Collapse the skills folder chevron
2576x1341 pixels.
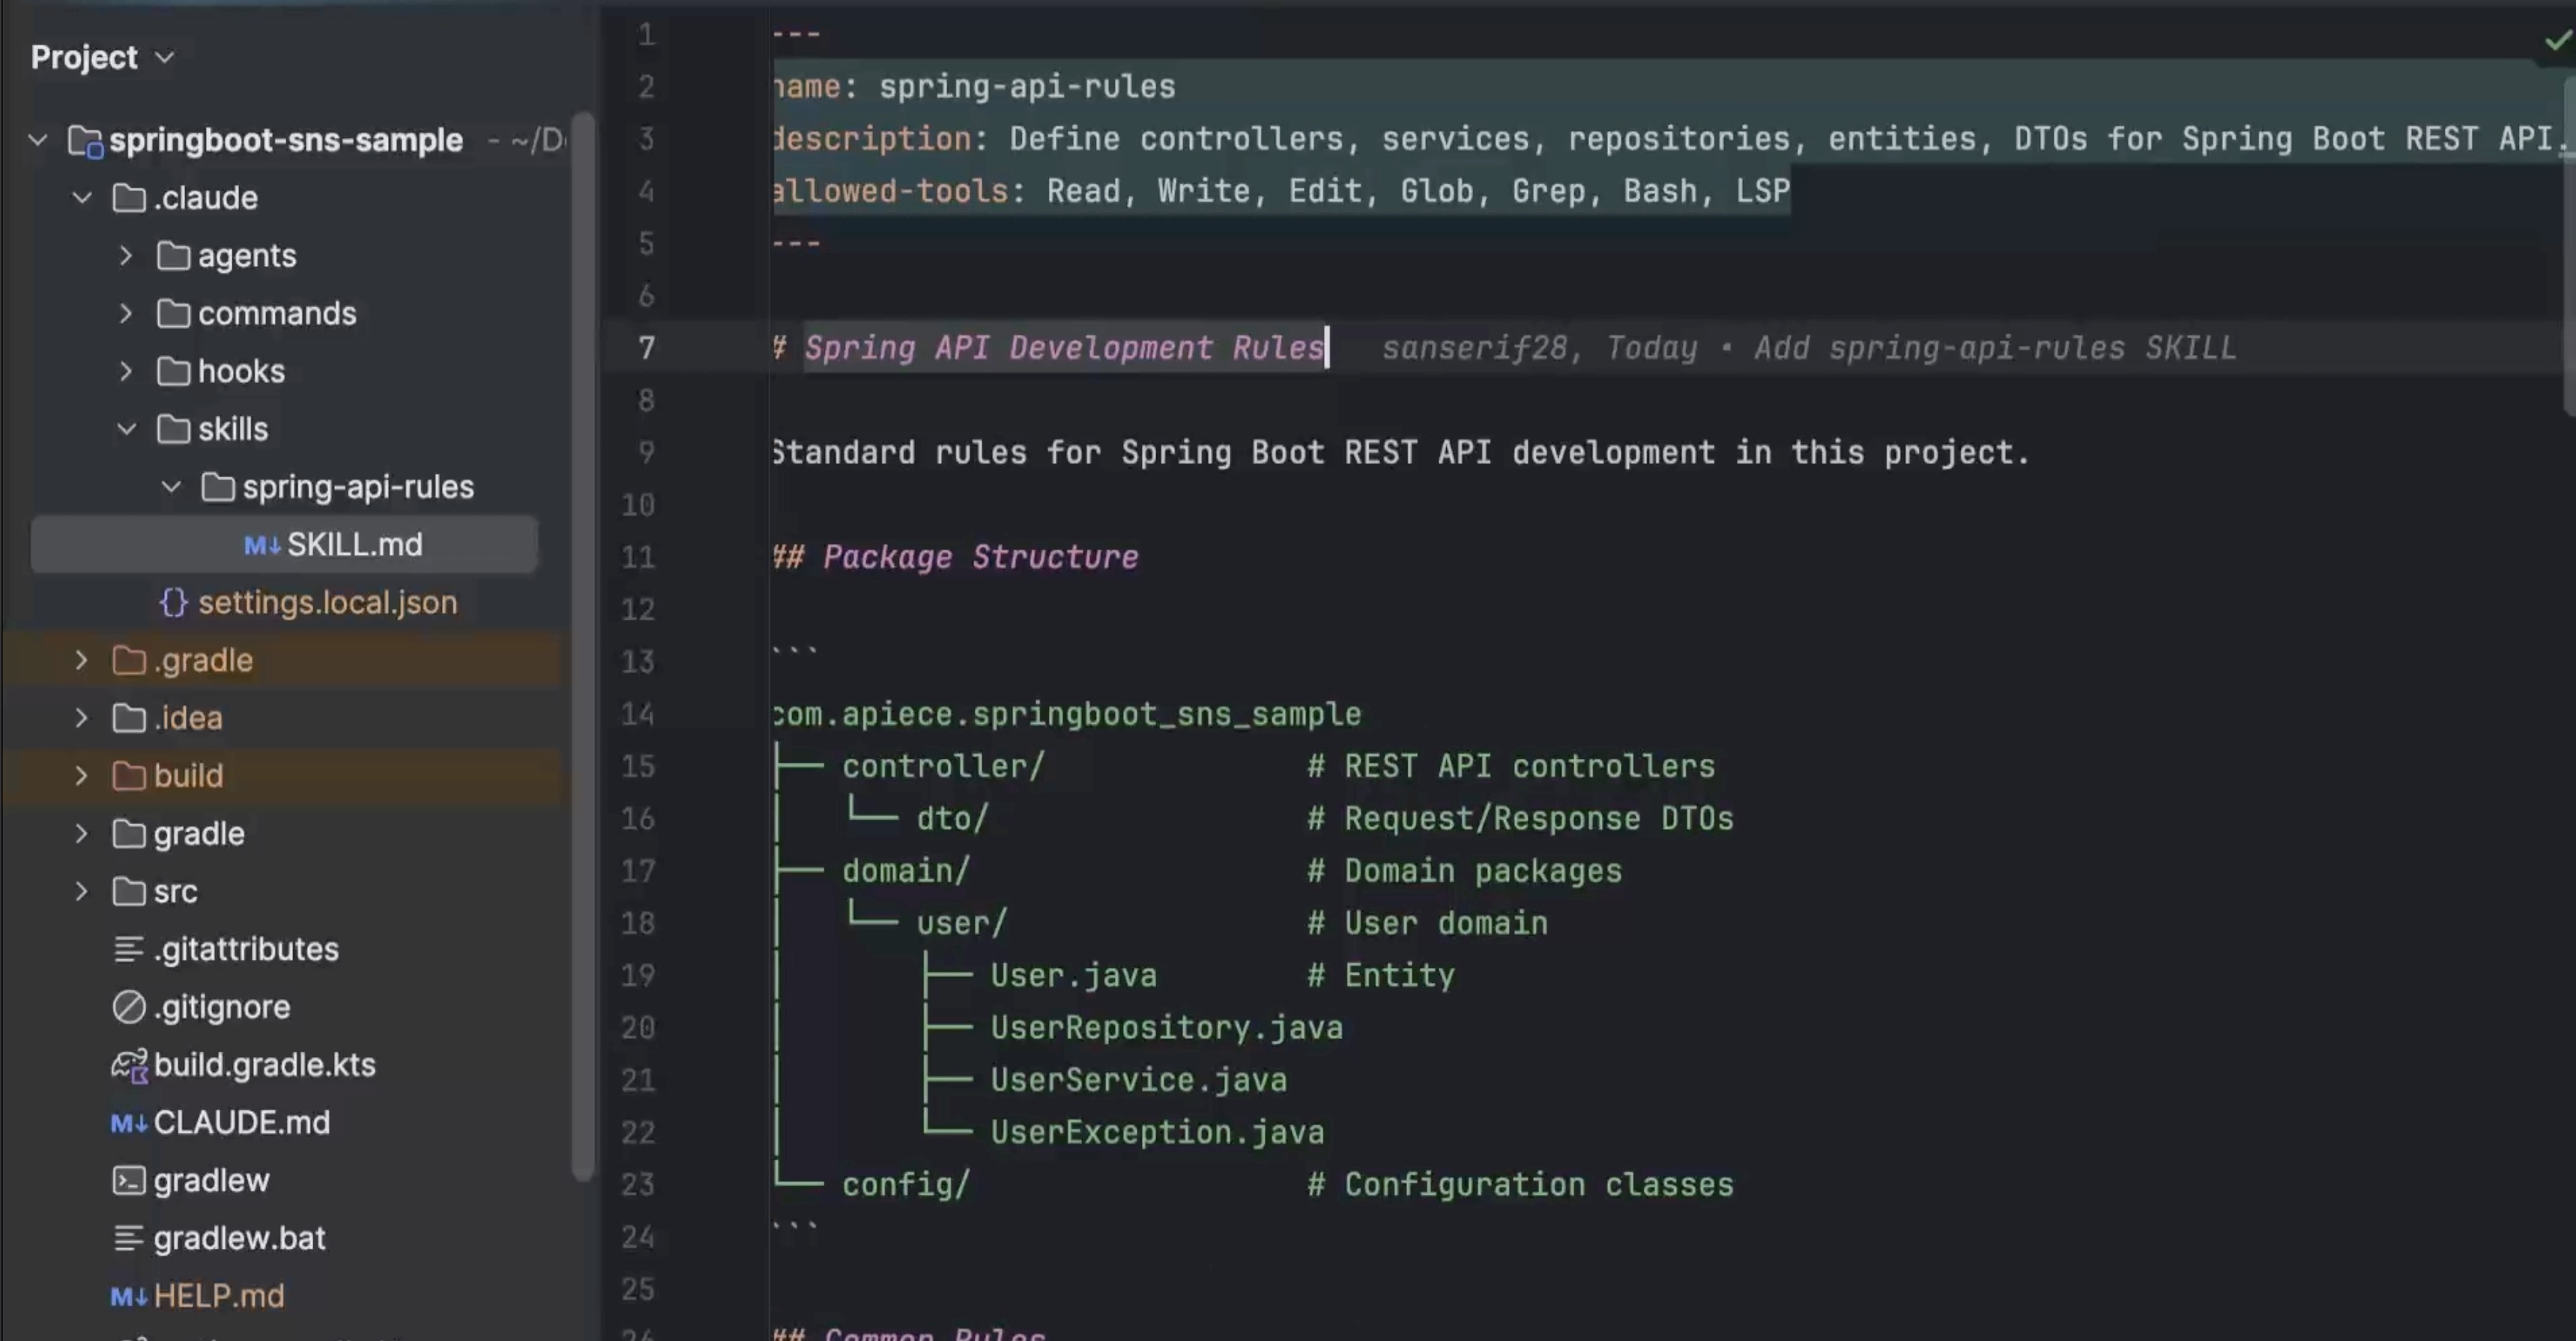click(x=126, y=430)
